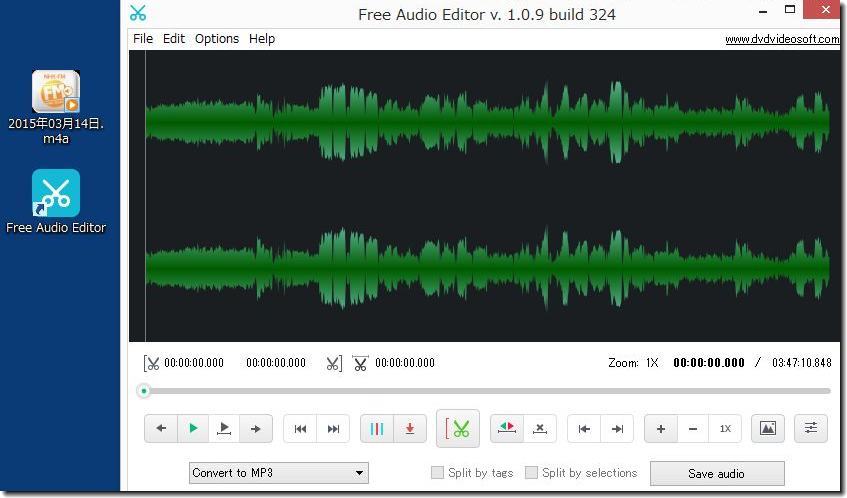Select the 2015年03月14日.m4a desktop file icon
The width and height of the screenshot is (847, 498).
(56, 107)
